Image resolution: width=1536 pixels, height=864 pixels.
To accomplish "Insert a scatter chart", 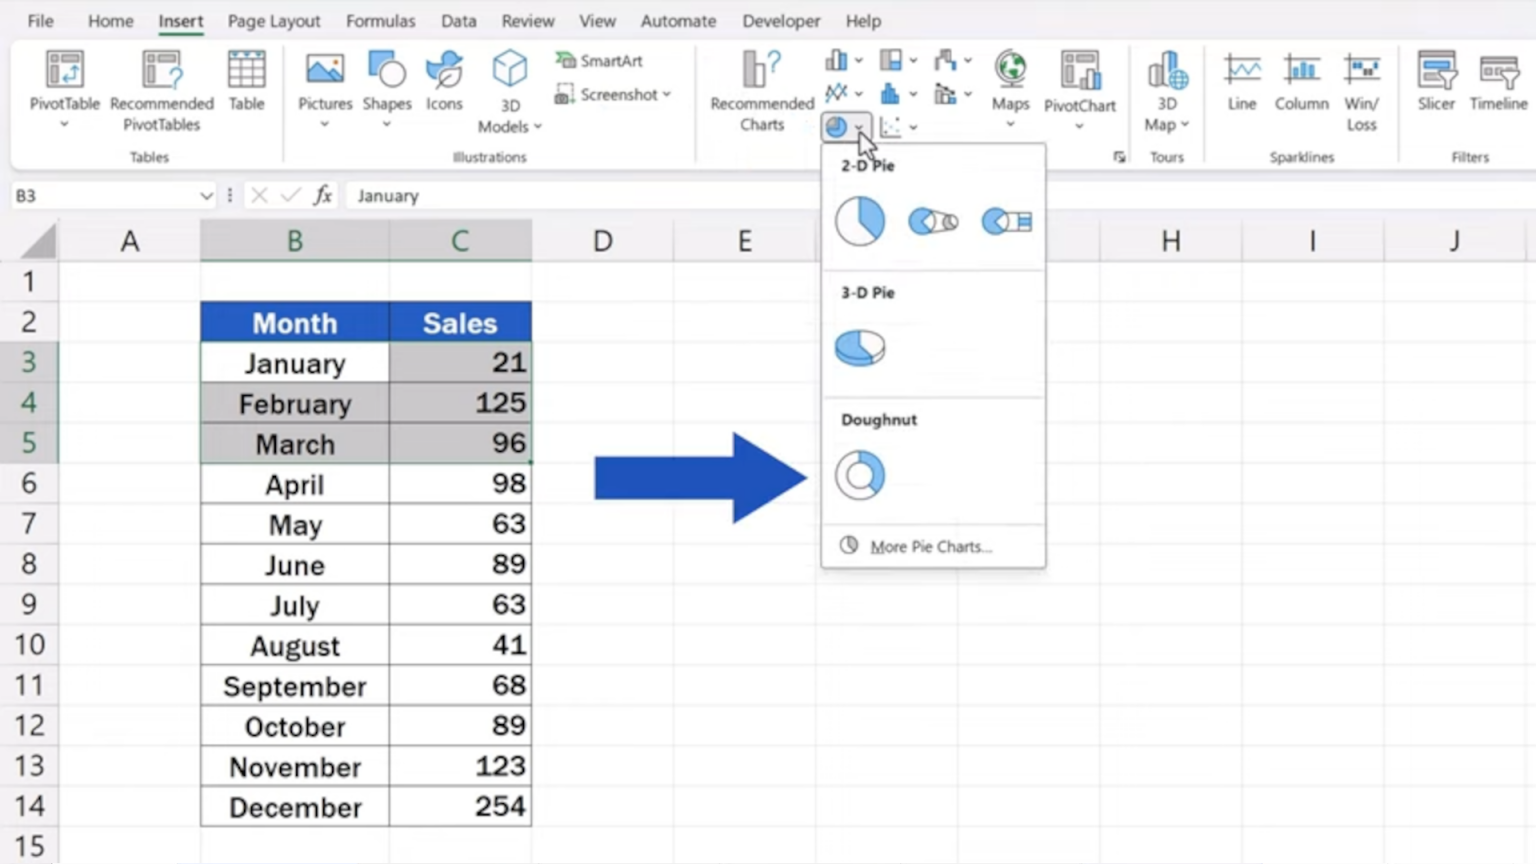I will (x=890, y=126).
